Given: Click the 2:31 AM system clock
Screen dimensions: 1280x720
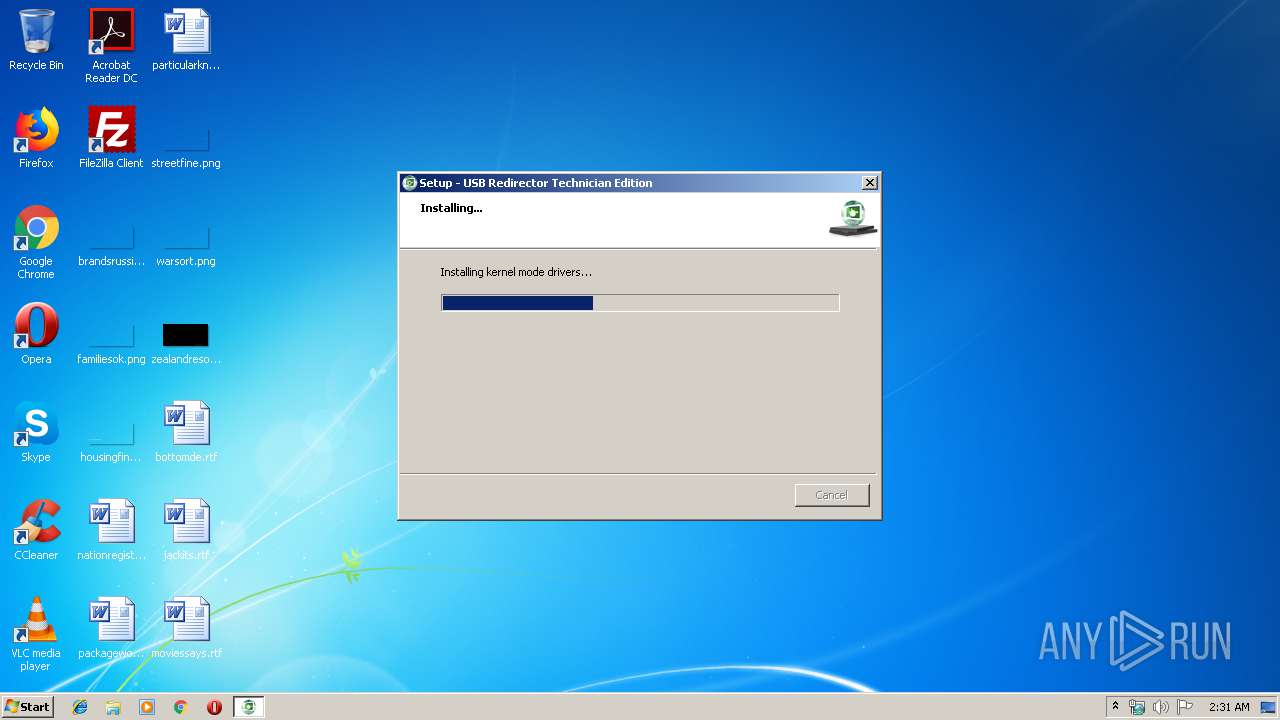Looking at the screenshot, I should pyautogui.click(x=1229, y=707).
